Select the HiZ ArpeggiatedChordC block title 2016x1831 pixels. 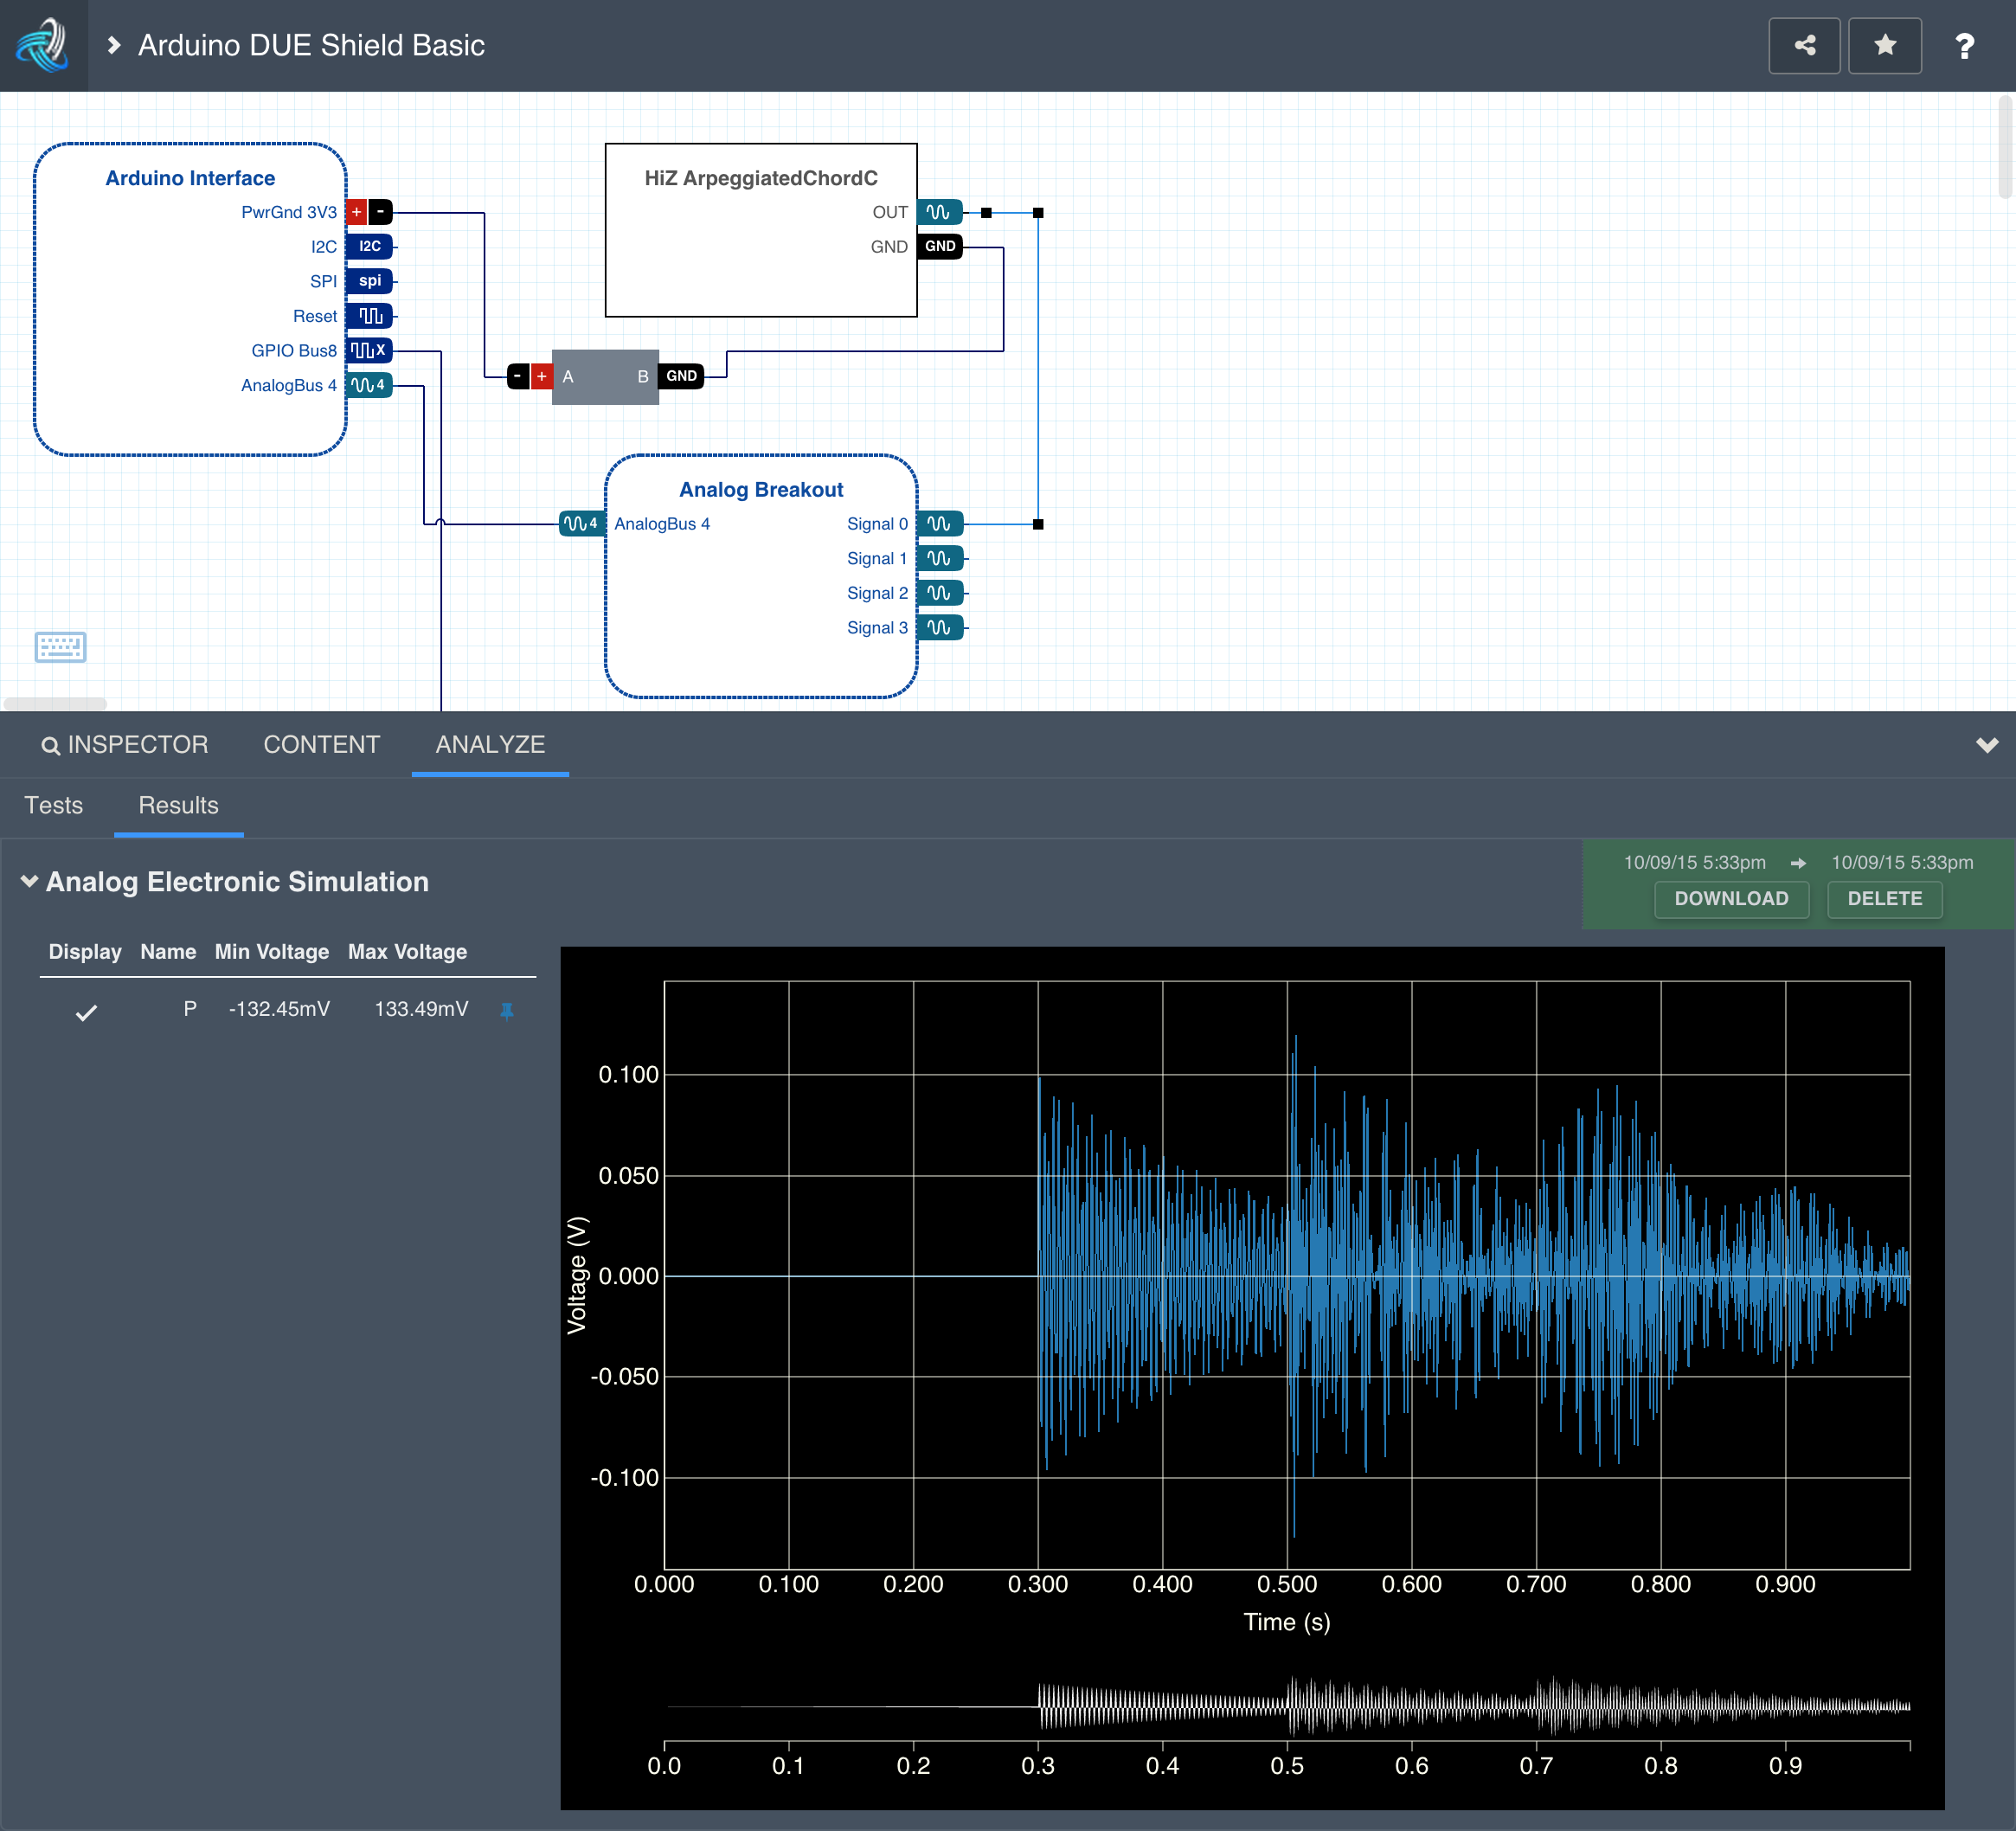[x=761, y=178]
